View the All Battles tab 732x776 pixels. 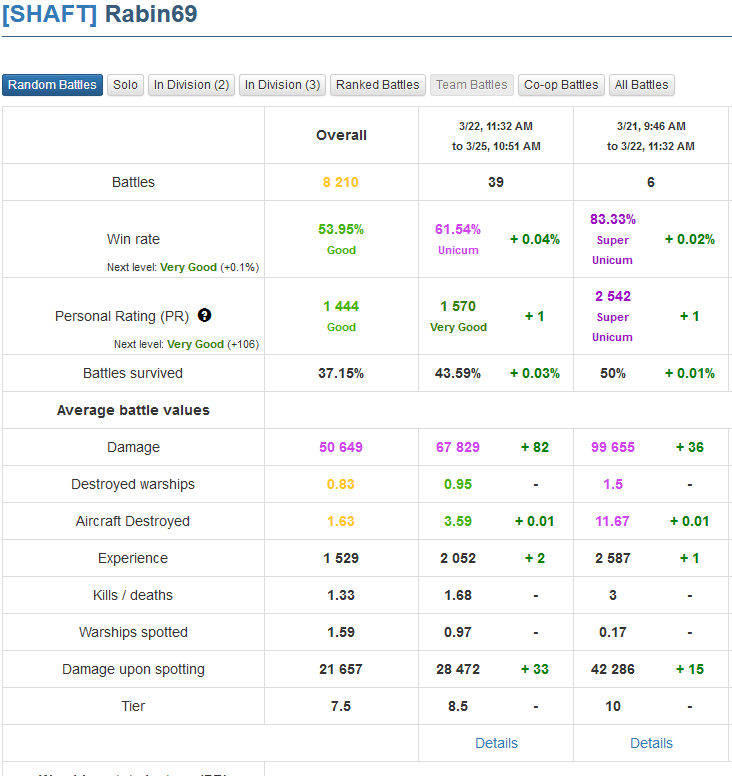(642, 85)
